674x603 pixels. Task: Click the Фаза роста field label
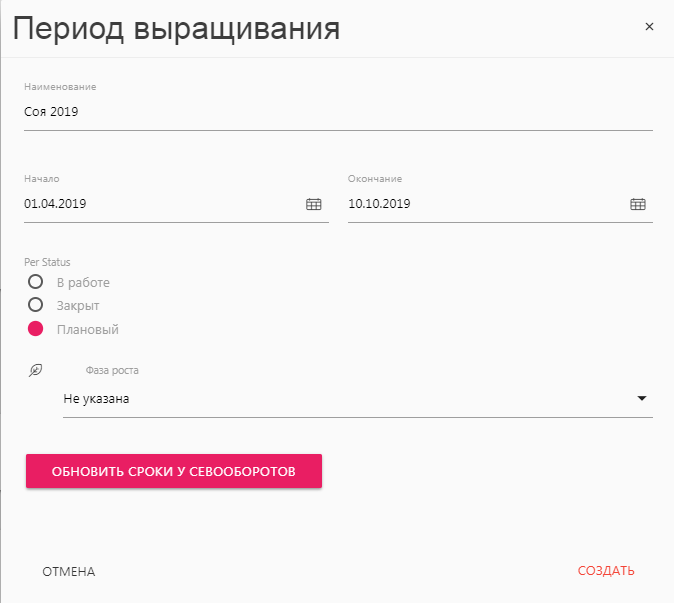113,370
